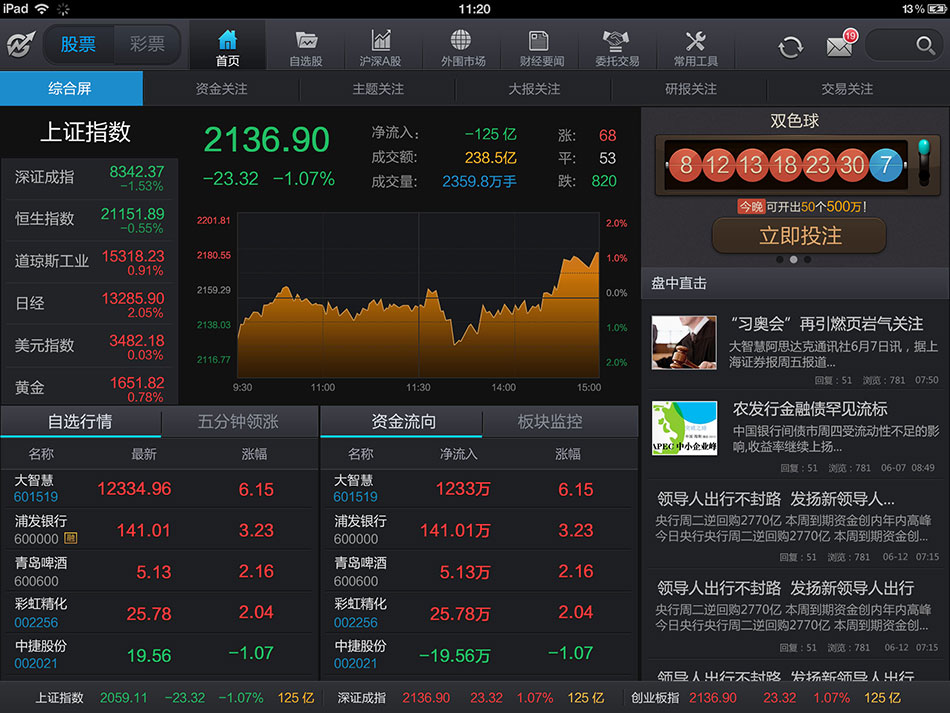Switch to 五分钟领涨 tab
This screenshot has height=713, width=950.
coord(239,422)
